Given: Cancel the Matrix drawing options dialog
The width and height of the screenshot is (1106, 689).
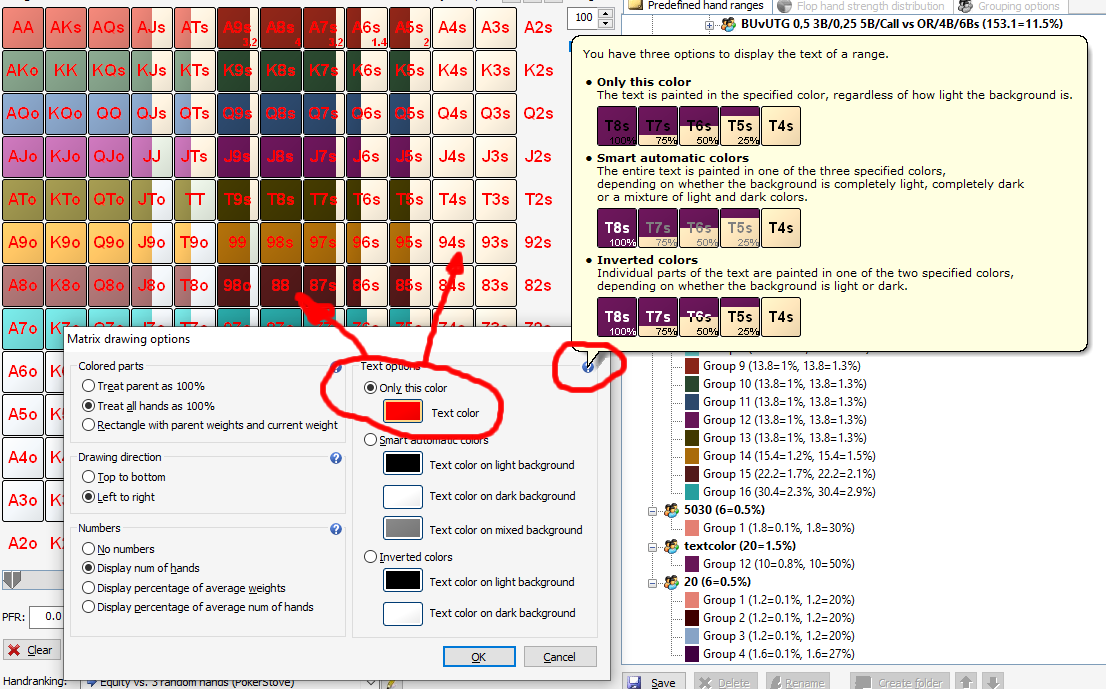Looking at the screenshot, I should (x=559, y=657).
